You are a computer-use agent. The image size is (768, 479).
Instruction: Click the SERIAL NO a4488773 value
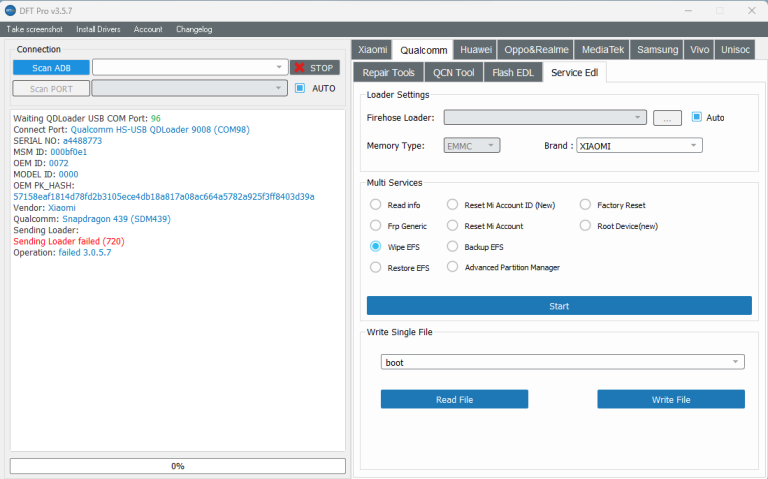click(82, 141)
